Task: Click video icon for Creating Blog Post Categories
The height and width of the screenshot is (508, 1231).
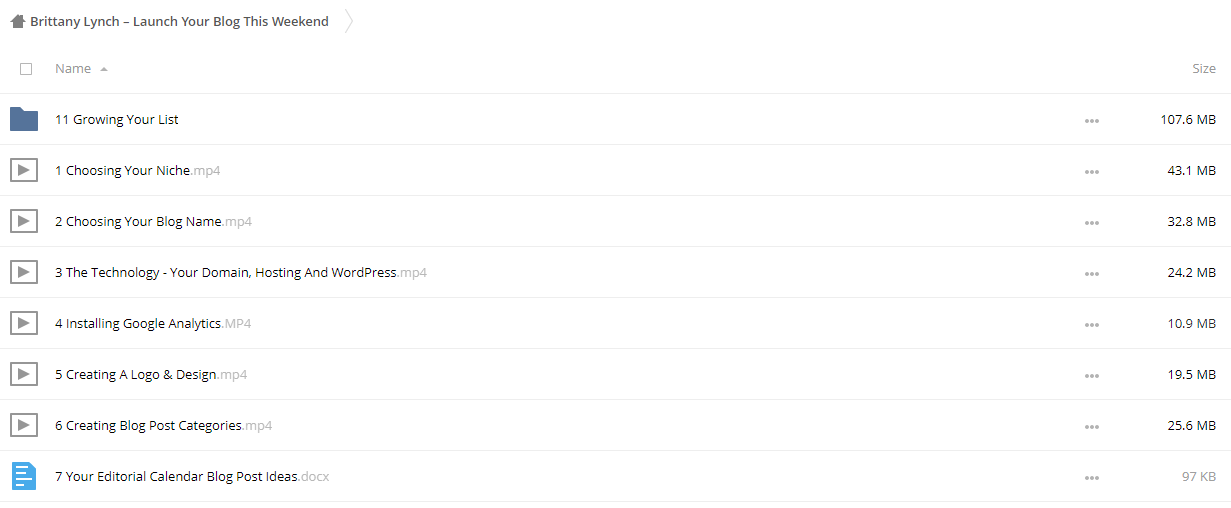Action: point(24,425)
